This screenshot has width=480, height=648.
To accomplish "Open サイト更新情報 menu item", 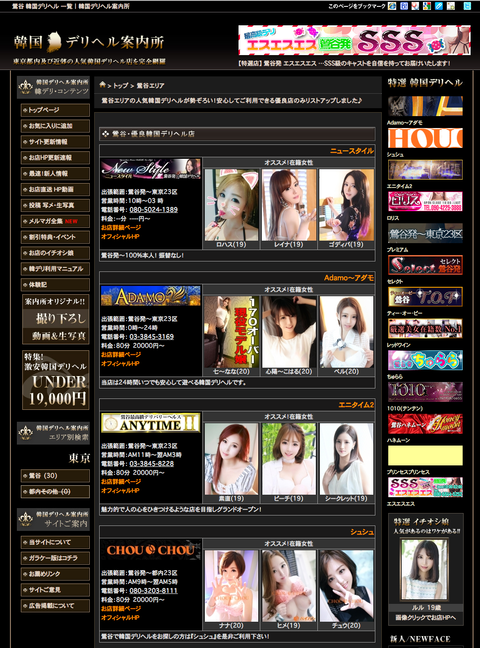I will coord(55,142).
